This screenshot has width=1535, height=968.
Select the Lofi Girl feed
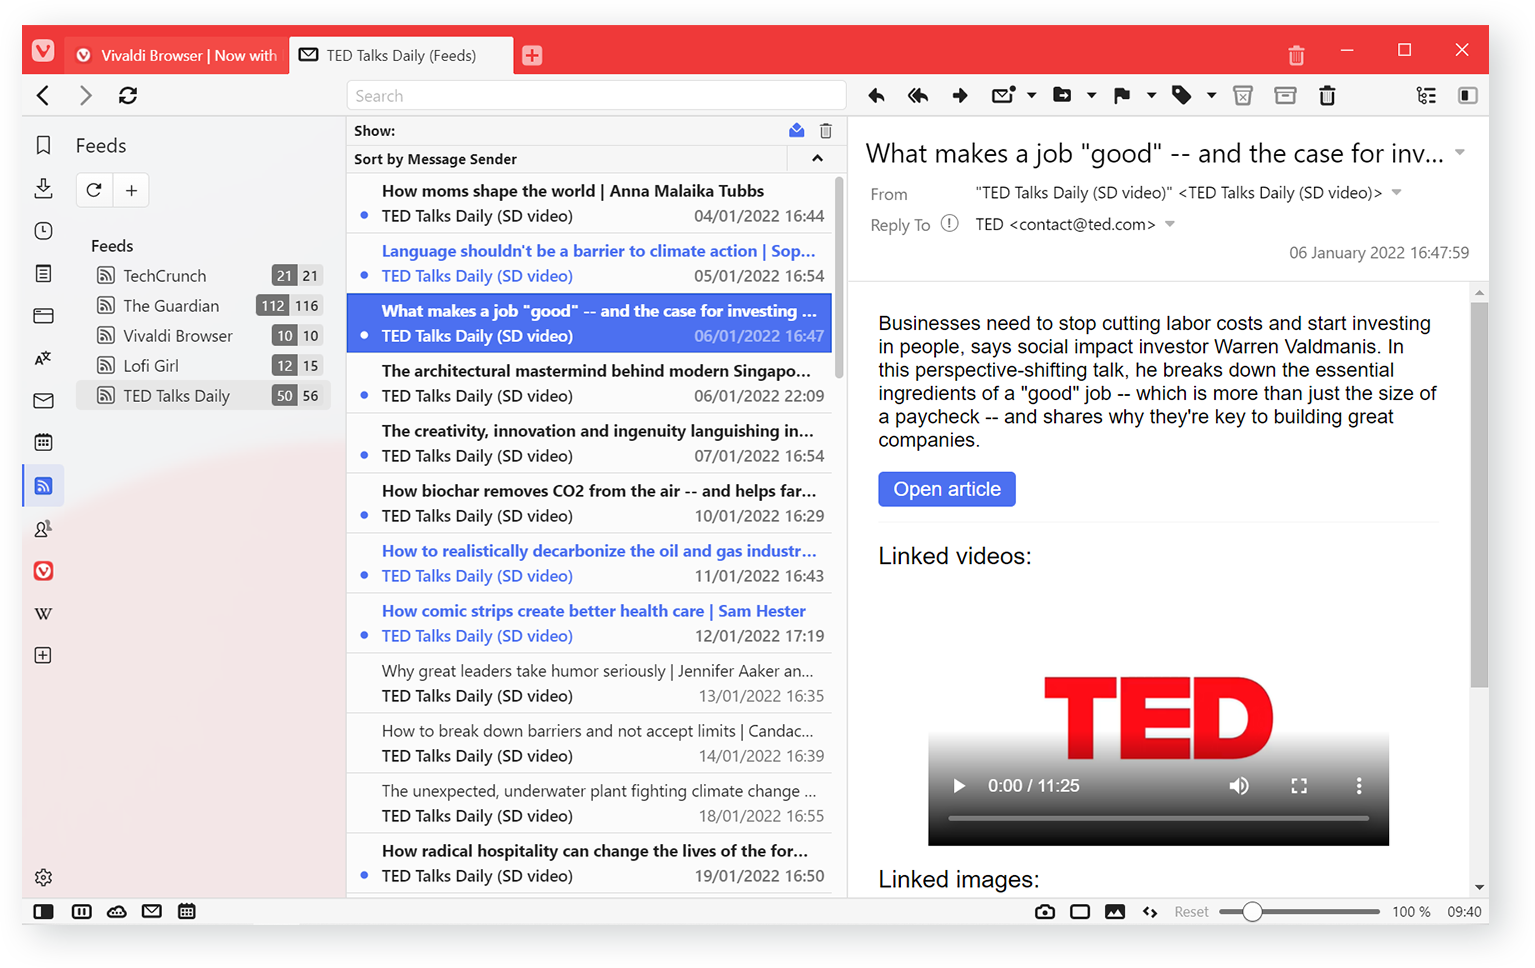click(204, 366)
